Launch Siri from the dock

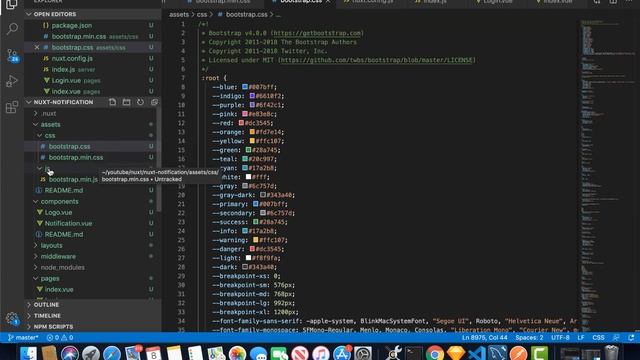pyautogui.click(x=70, y=353)
